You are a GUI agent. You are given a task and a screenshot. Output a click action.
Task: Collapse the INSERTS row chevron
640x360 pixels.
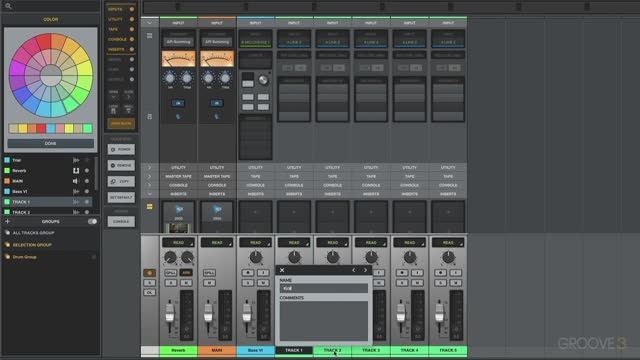click(x=149, y=194)
